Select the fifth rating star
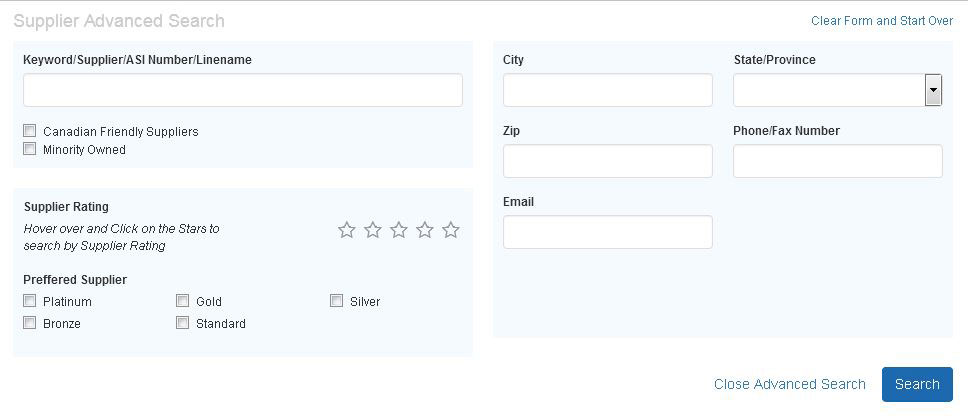The image size is (968, 416). 451,230
